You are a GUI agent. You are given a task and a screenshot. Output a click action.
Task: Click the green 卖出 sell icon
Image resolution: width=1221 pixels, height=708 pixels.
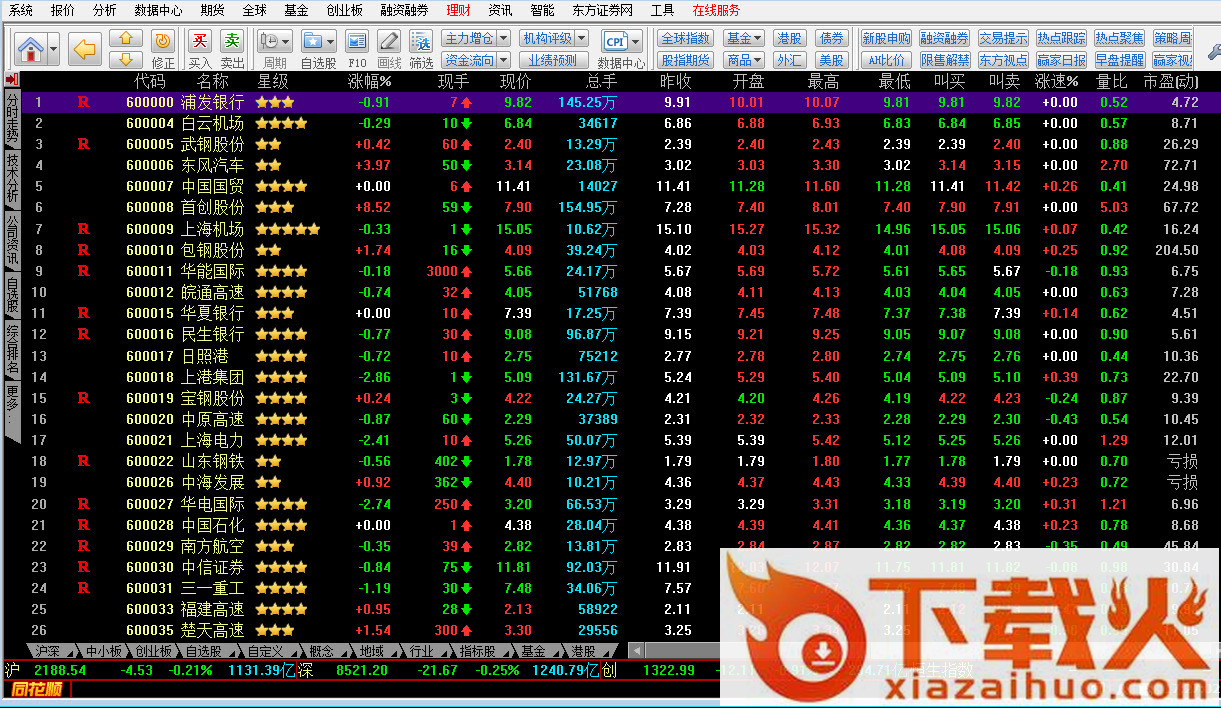pos(232,40)
